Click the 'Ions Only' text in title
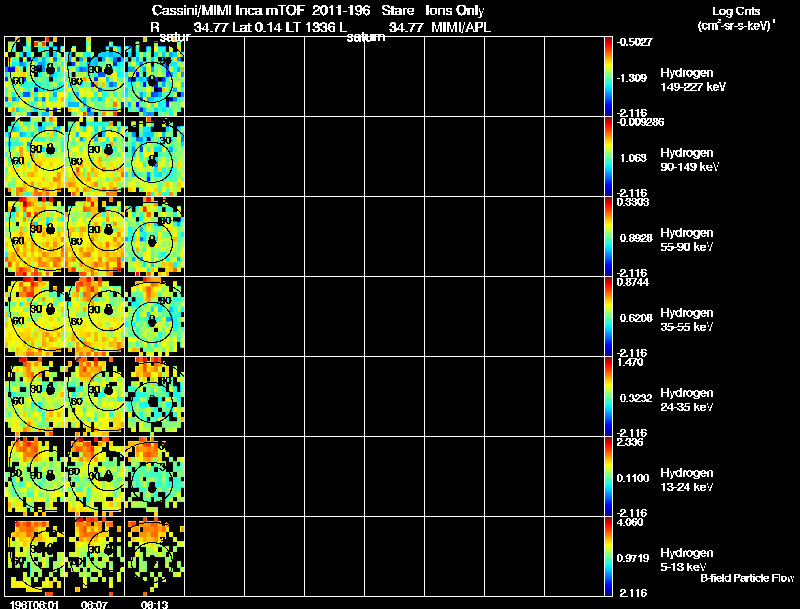The height and width of the screenshot is (609, 800). 455,11
